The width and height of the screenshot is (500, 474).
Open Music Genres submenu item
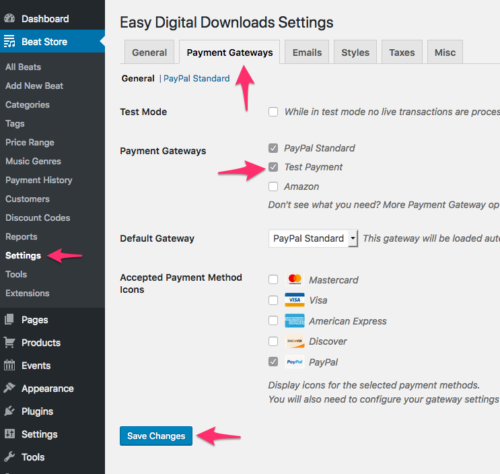click(x=33, y=161)
